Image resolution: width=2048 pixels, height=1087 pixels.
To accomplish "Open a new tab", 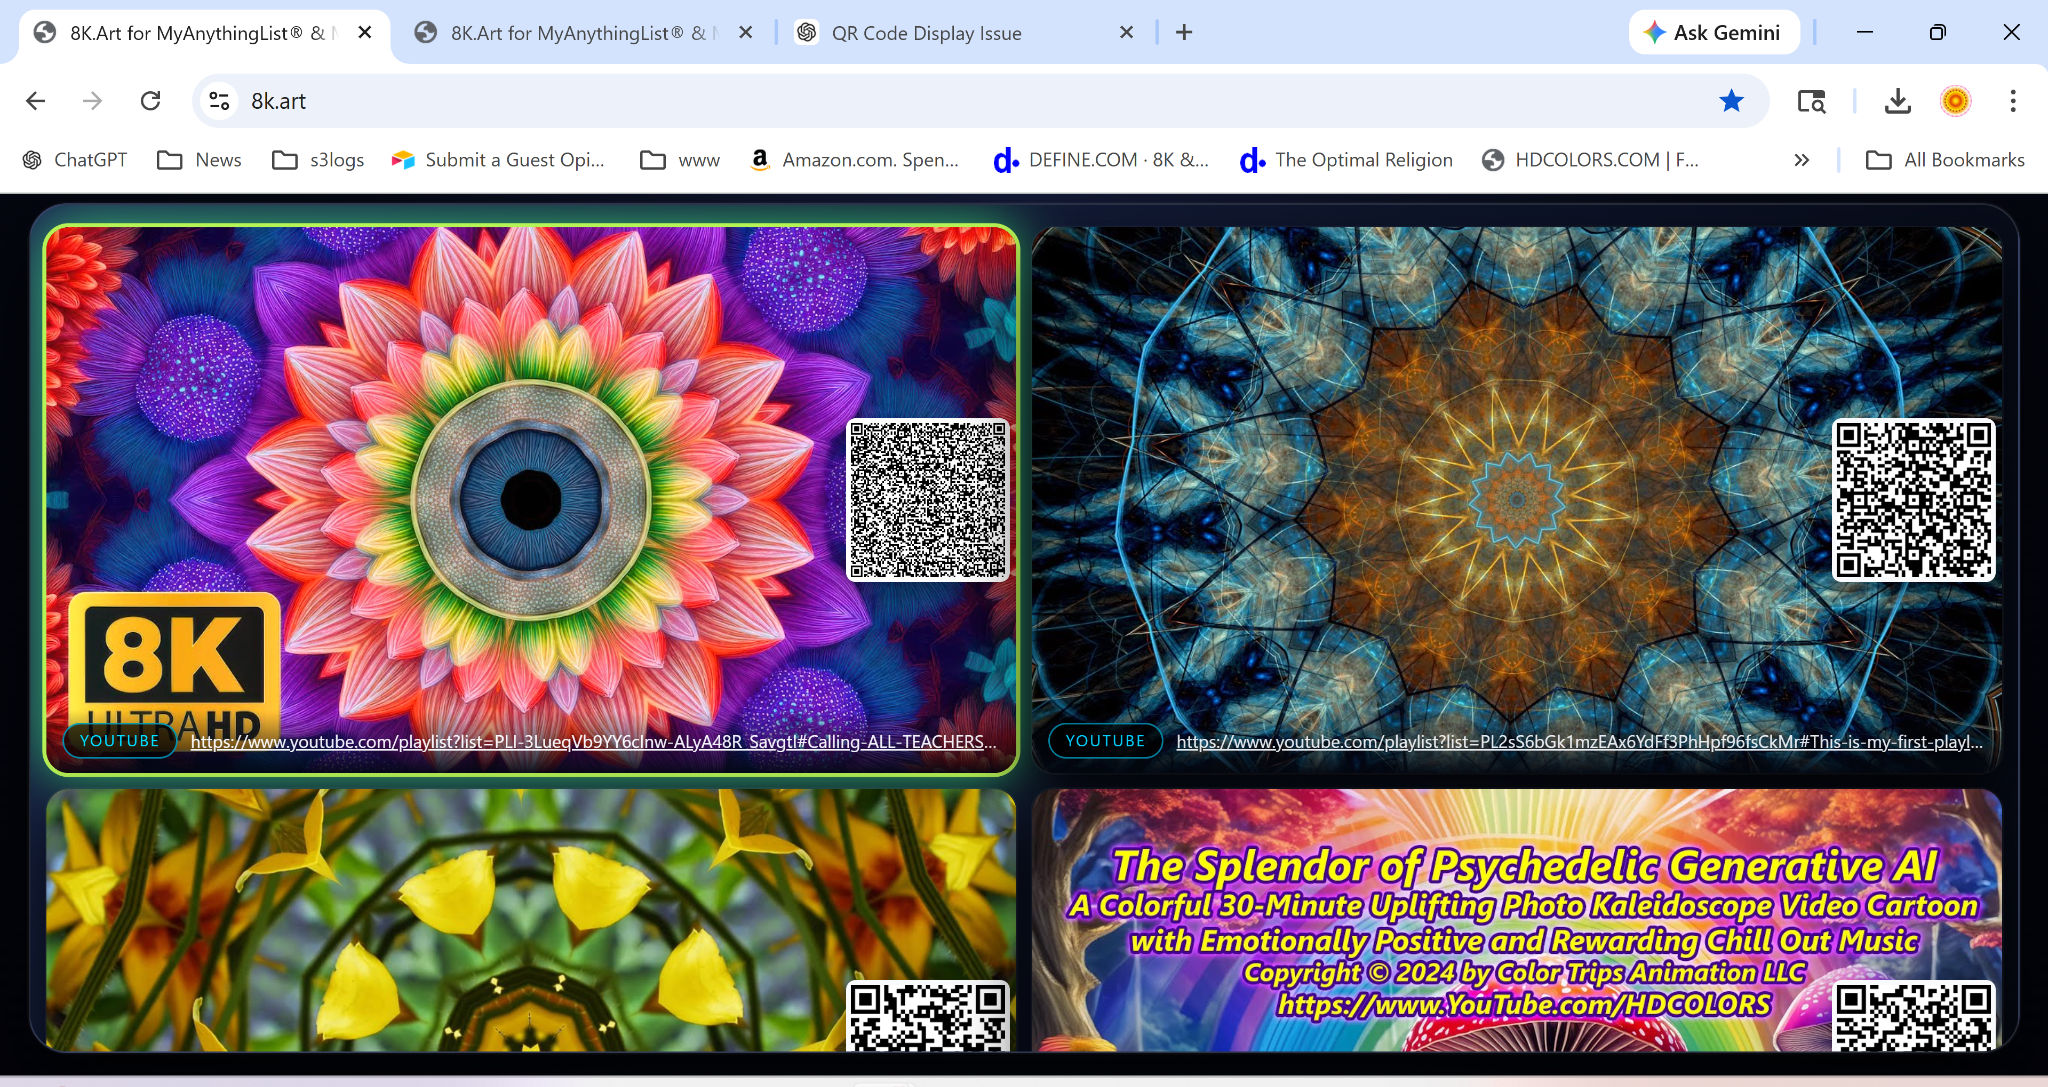I will click(1184, 33).
